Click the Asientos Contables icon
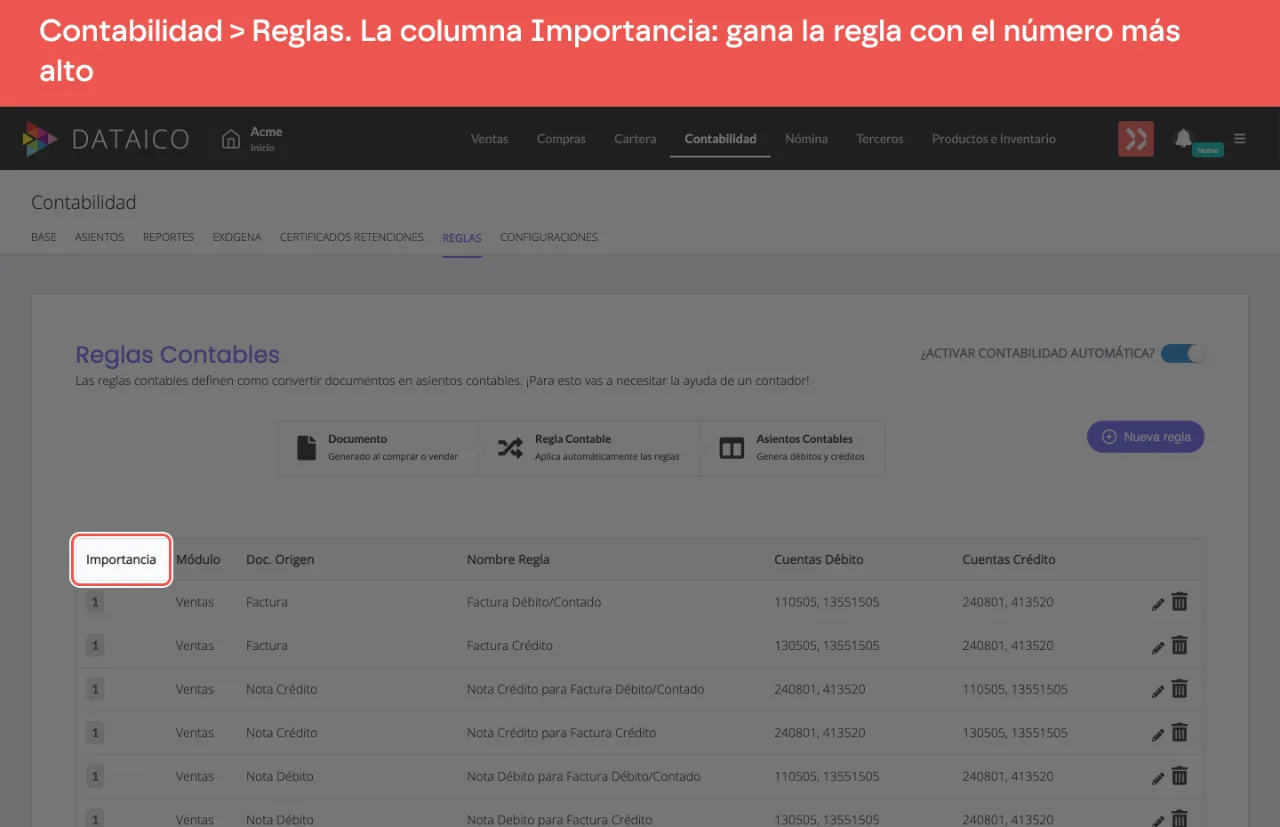 [x=732, y=448]
